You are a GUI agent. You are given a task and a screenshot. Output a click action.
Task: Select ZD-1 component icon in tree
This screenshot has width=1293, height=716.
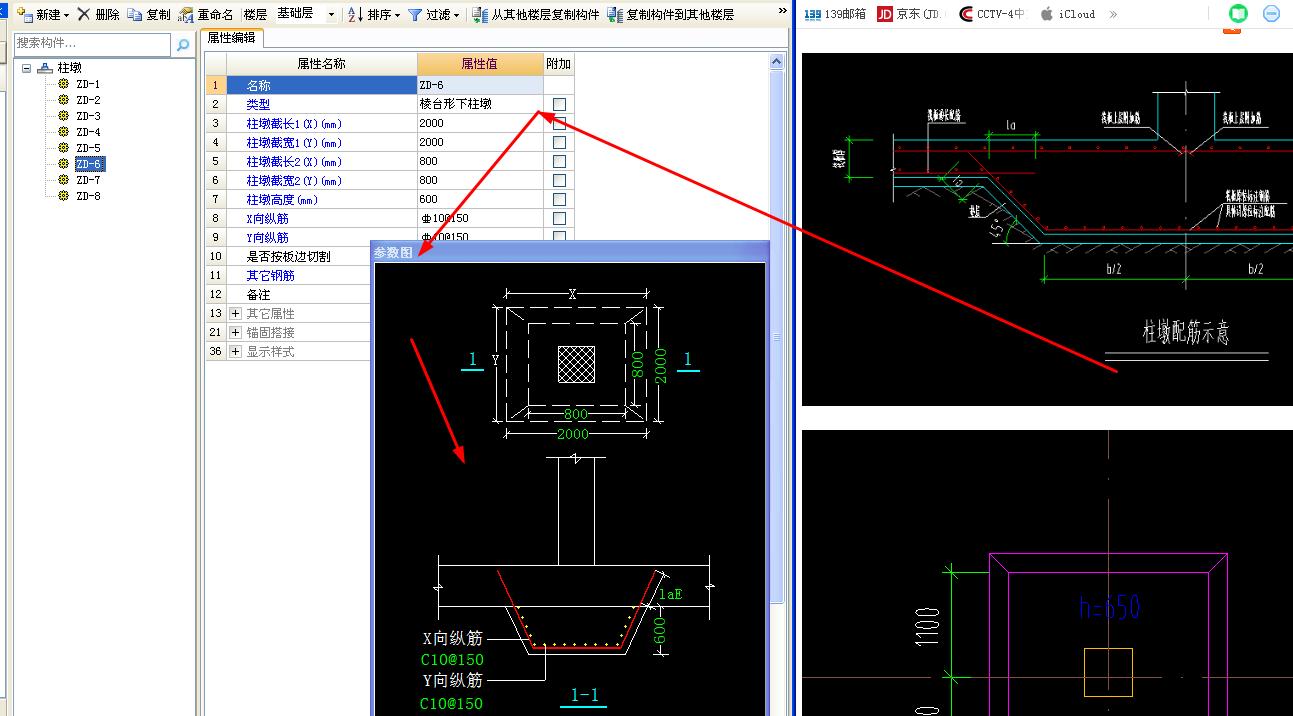coord(64,84)
